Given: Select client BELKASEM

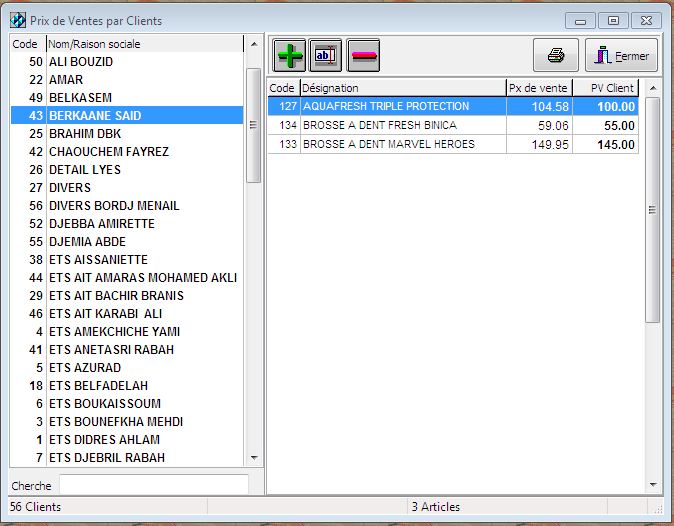Looking at the screenshot, I should coord(127,98).
